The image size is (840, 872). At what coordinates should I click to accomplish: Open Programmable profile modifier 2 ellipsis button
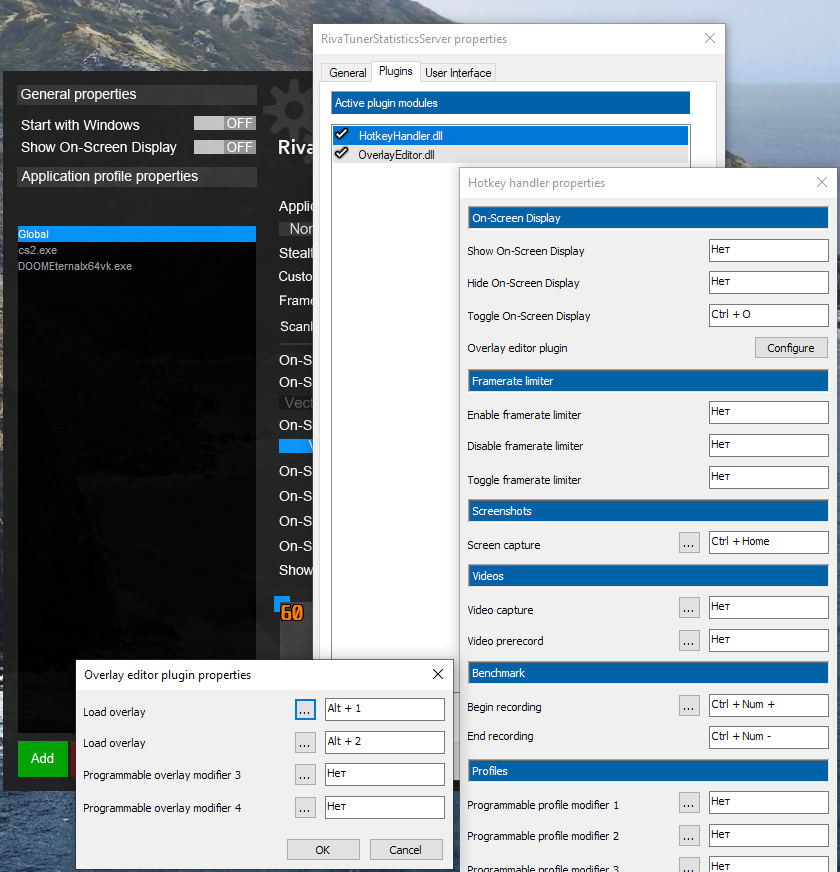coord(689,835)
